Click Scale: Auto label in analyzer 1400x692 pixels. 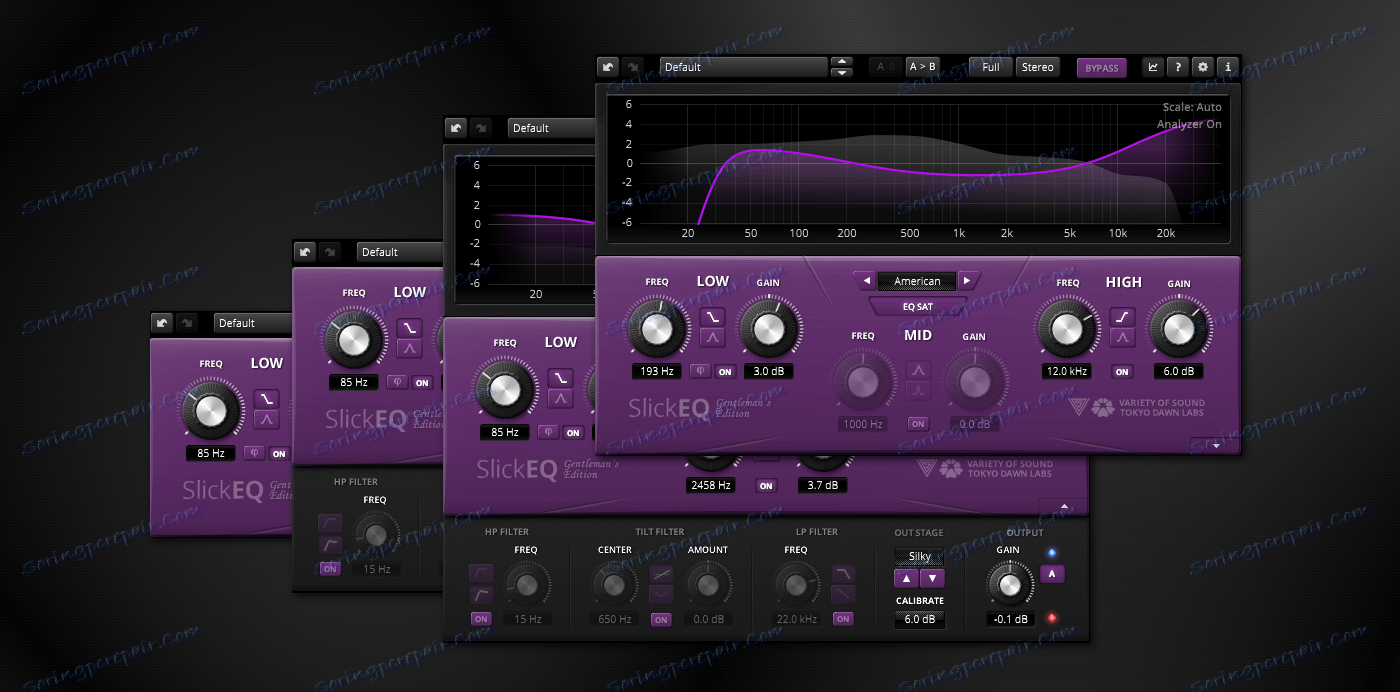tap(1192, 107)
